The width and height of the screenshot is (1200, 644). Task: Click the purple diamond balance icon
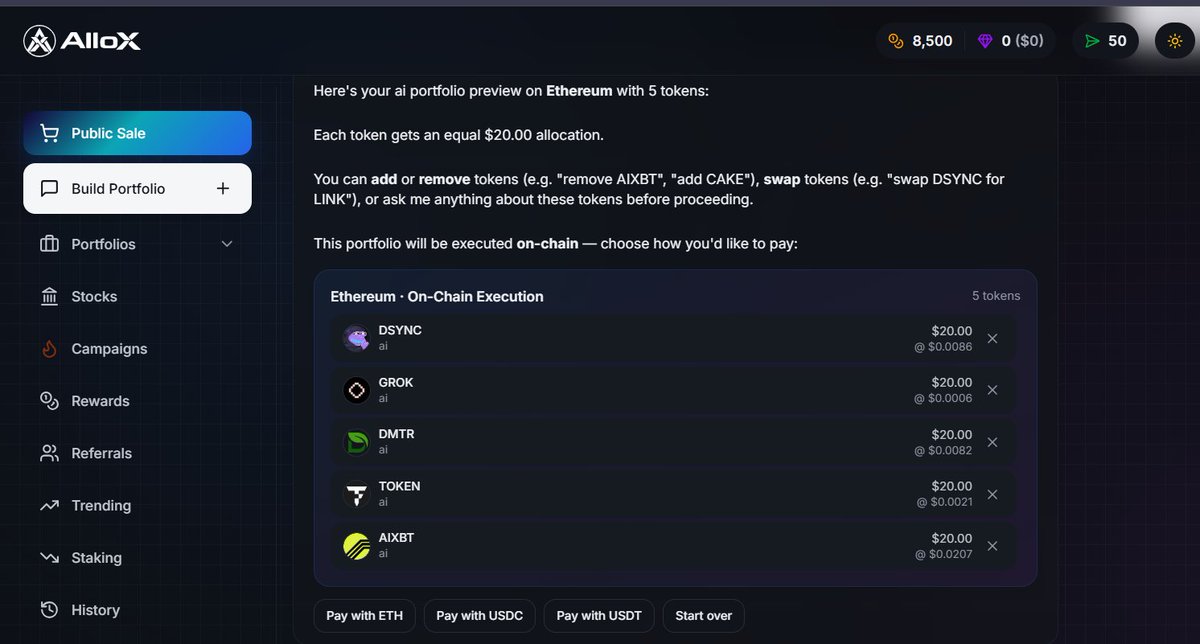[x=987, y=41]
